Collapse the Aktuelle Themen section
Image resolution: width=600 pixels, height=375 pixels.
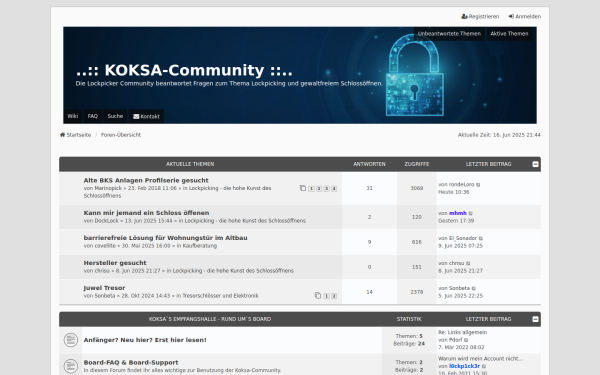[535, 164]
